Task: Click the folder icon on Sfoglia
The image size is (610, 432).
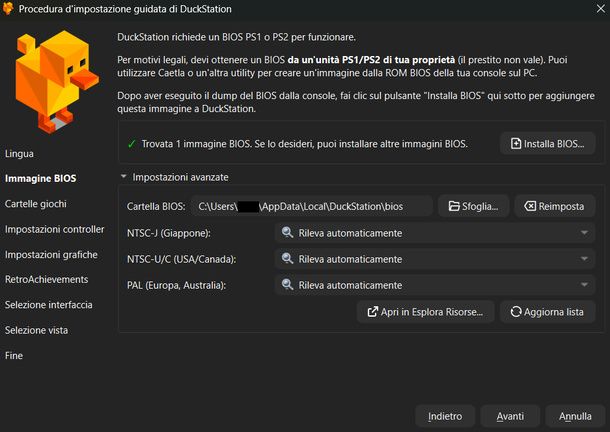Action: [x=454, y=206]
